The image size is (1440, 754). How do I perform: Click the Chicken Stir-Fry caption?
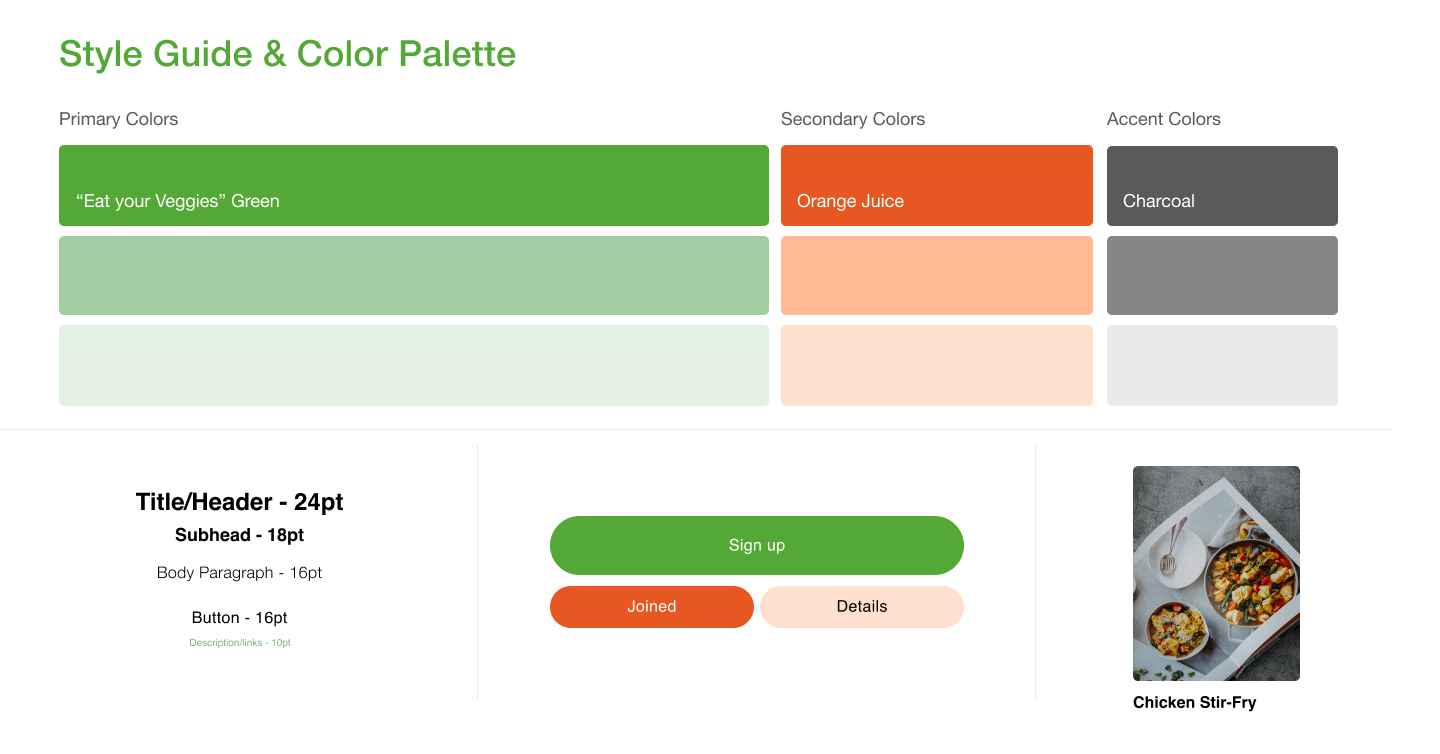(x=1194, y=703)
